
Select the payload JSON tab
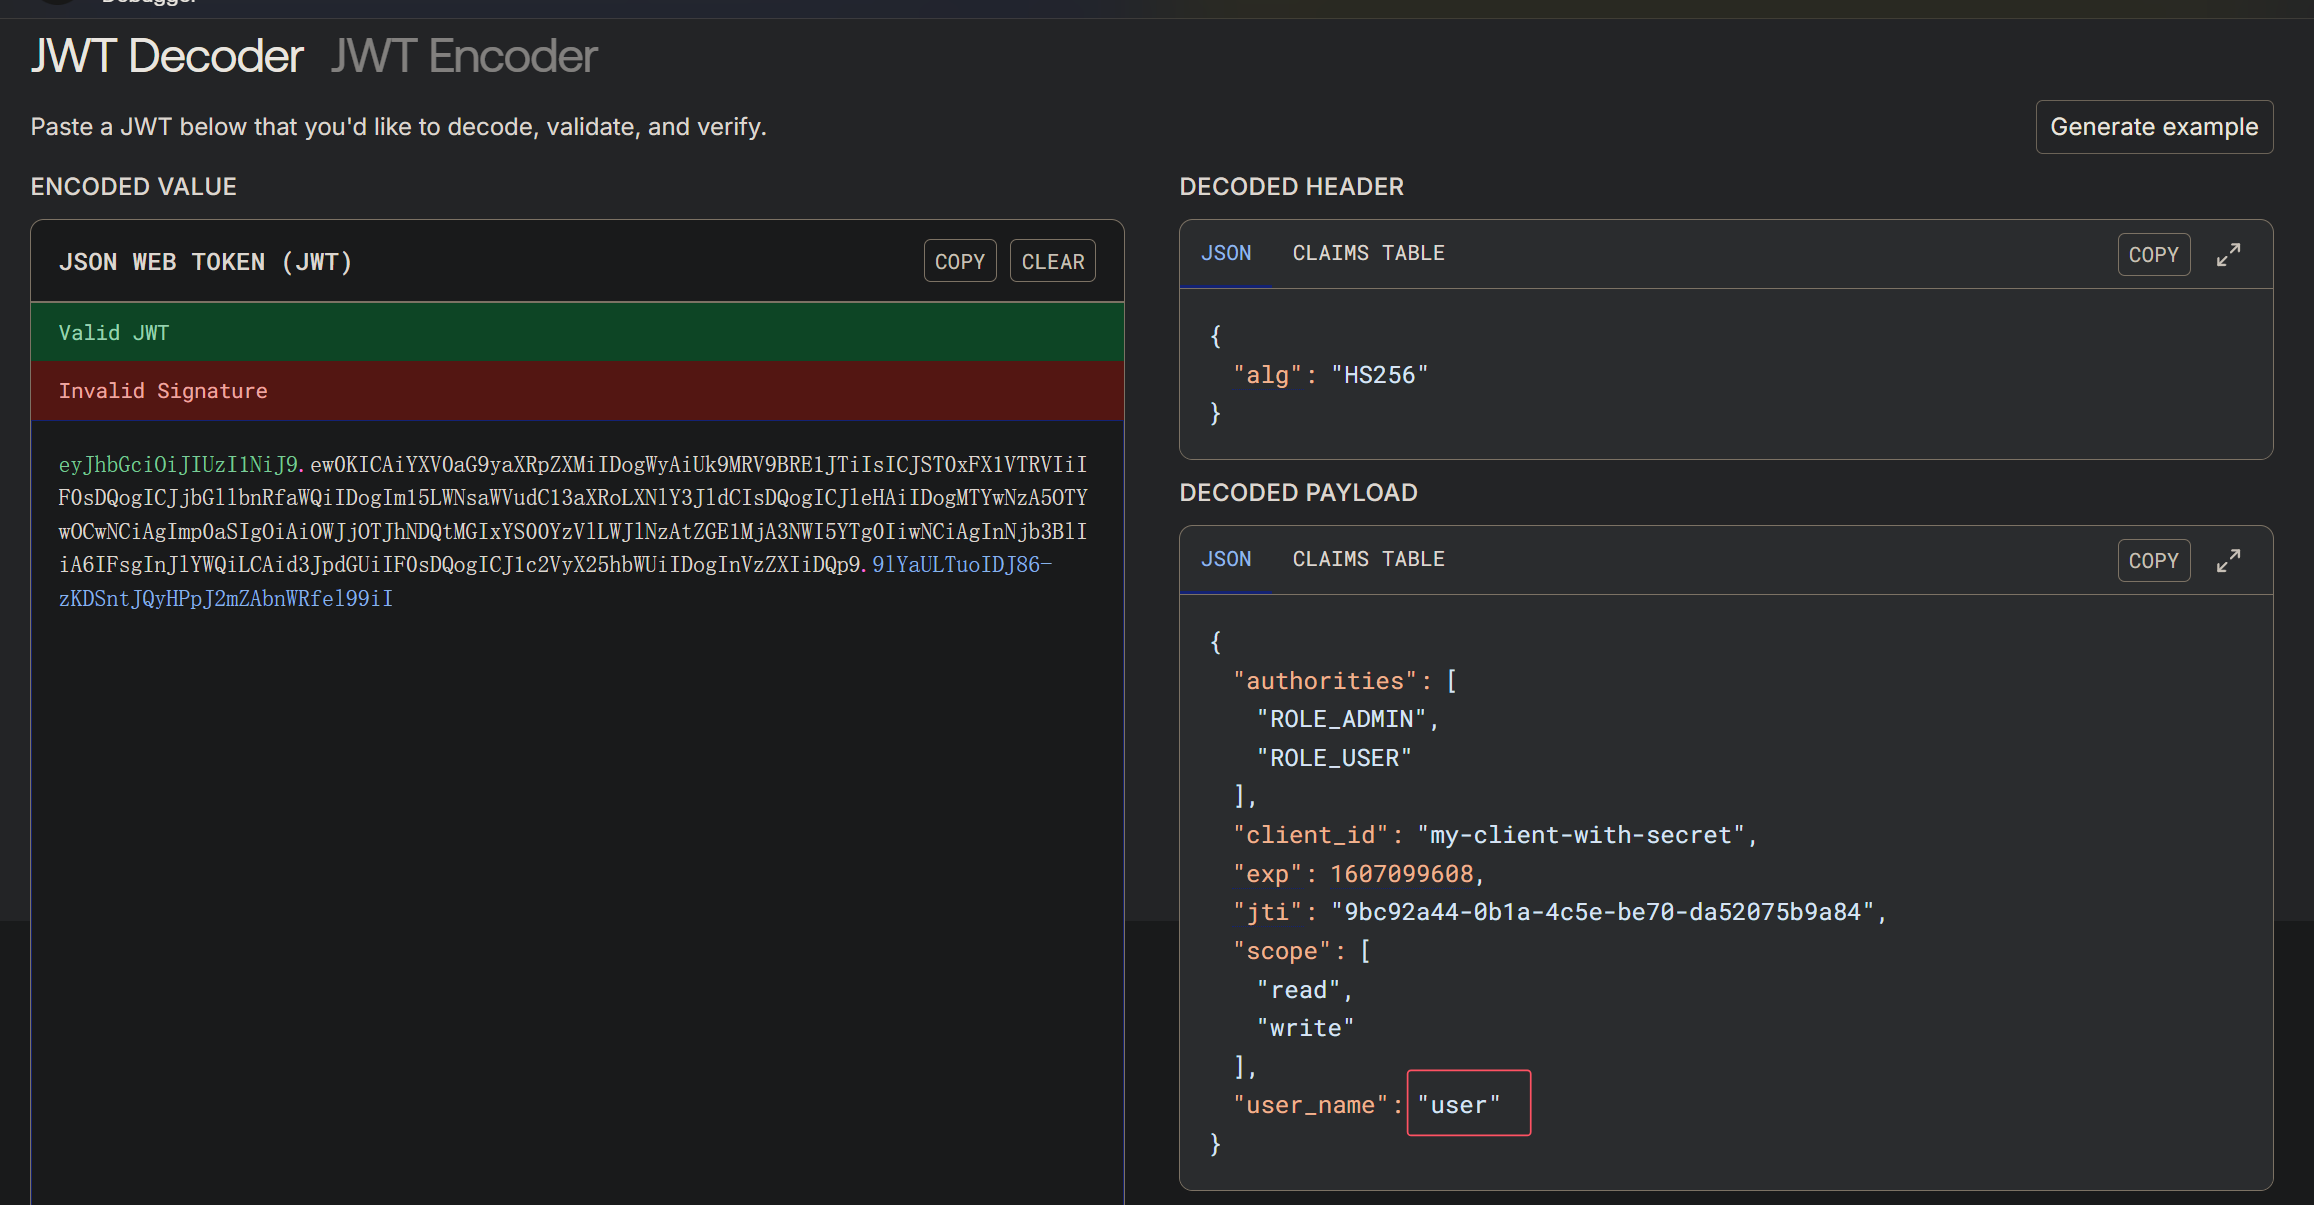coord(1226,559)
